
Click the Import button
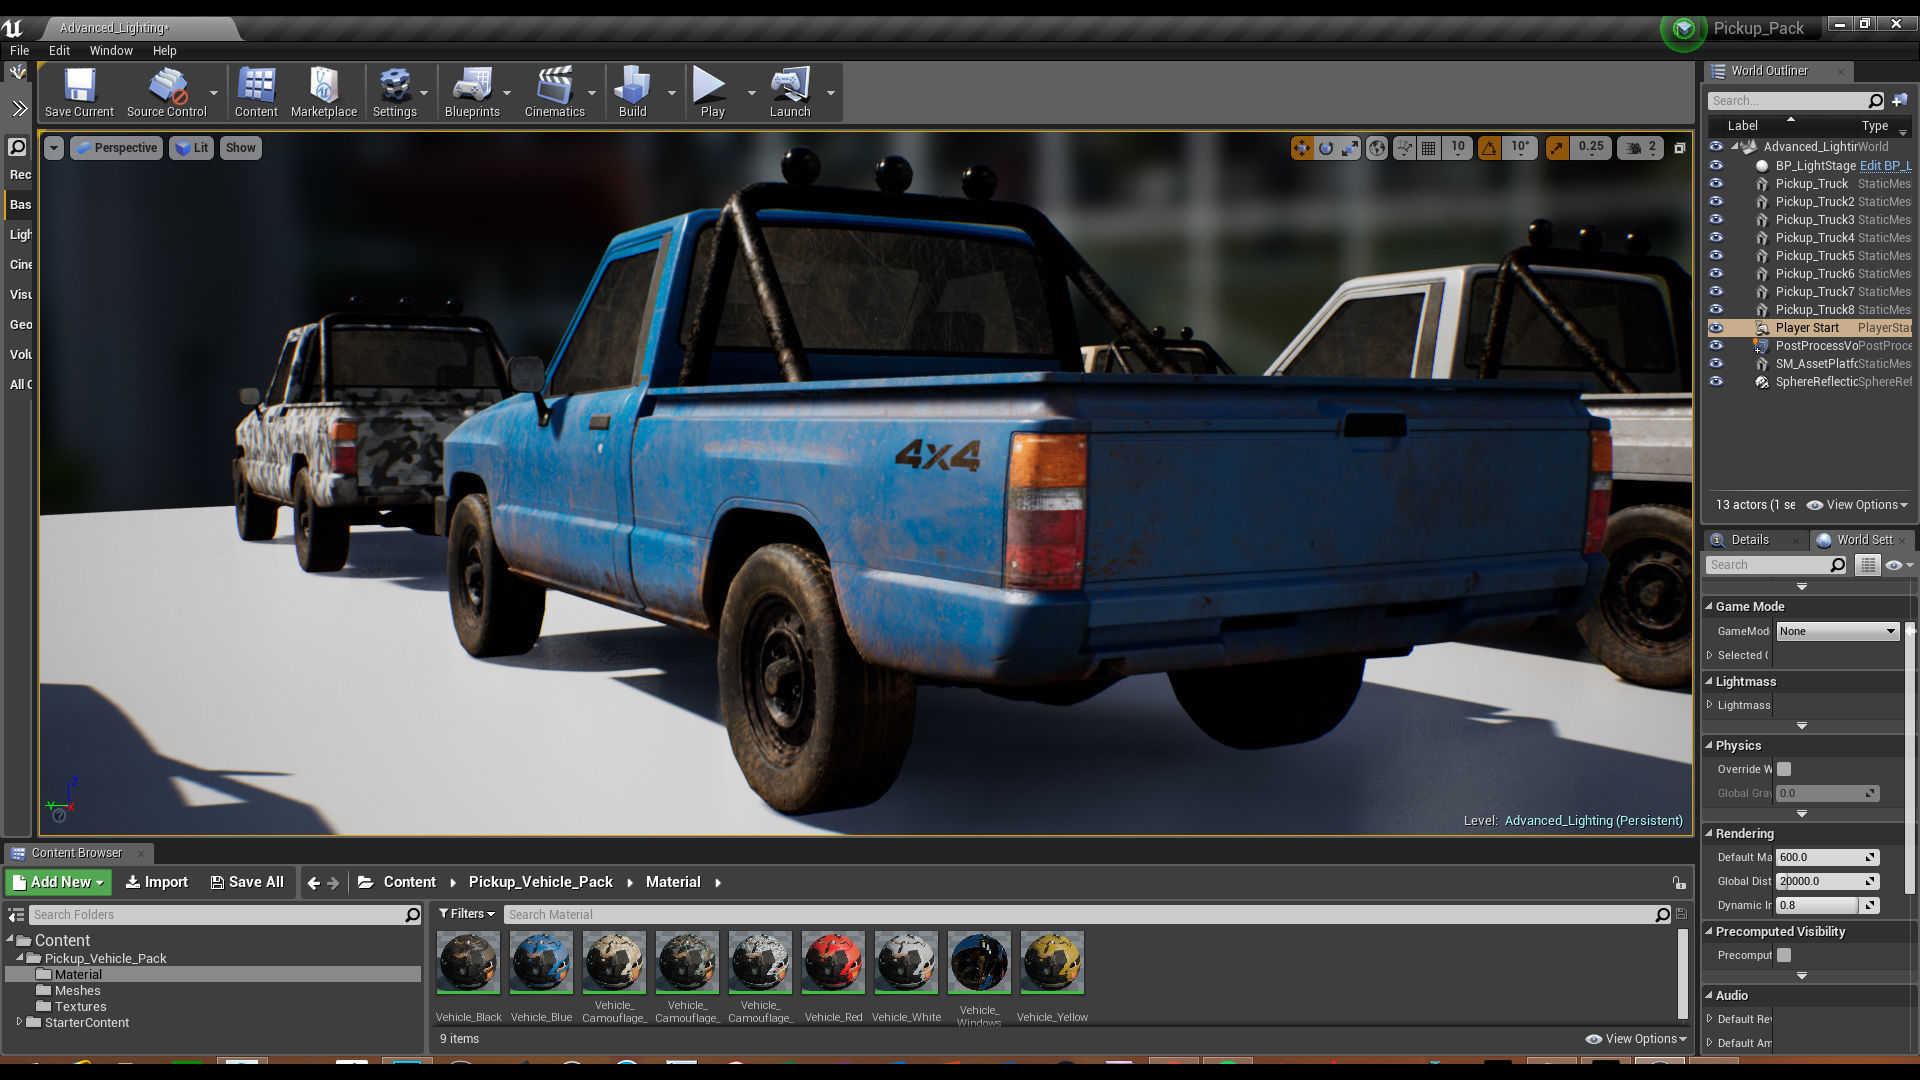pyautogui.click(x=156, y=882)
